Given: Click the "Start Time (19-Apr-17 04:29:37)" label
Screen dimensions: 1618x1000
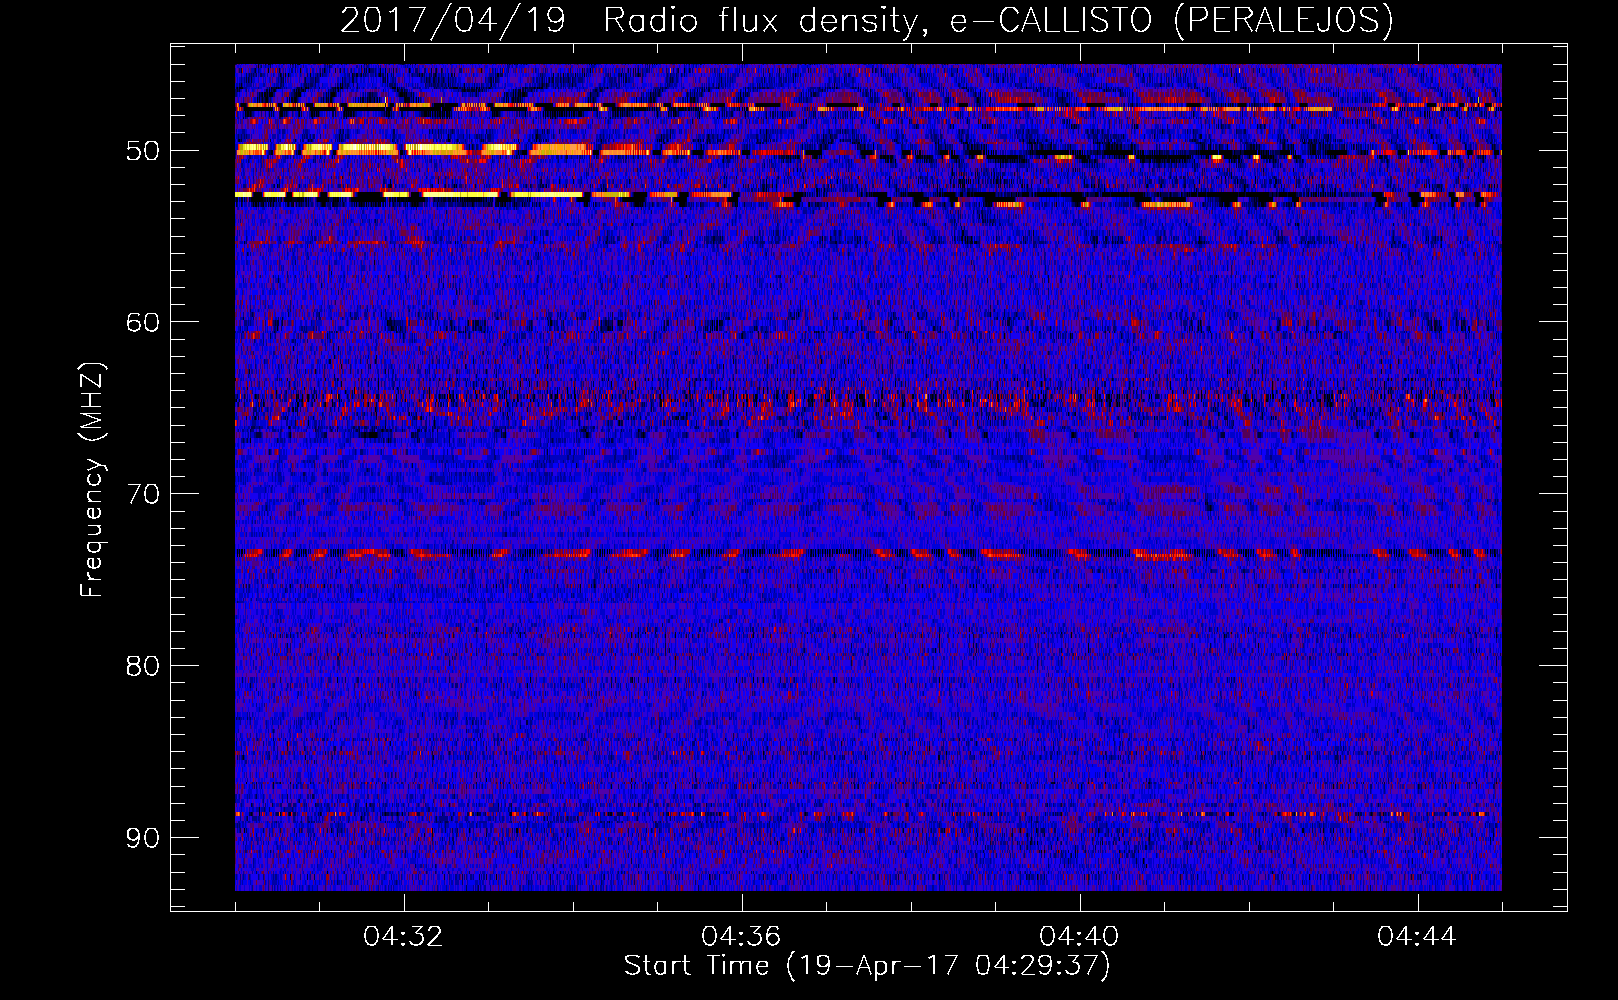Looking at the screenshot, I should pos(867,966).
